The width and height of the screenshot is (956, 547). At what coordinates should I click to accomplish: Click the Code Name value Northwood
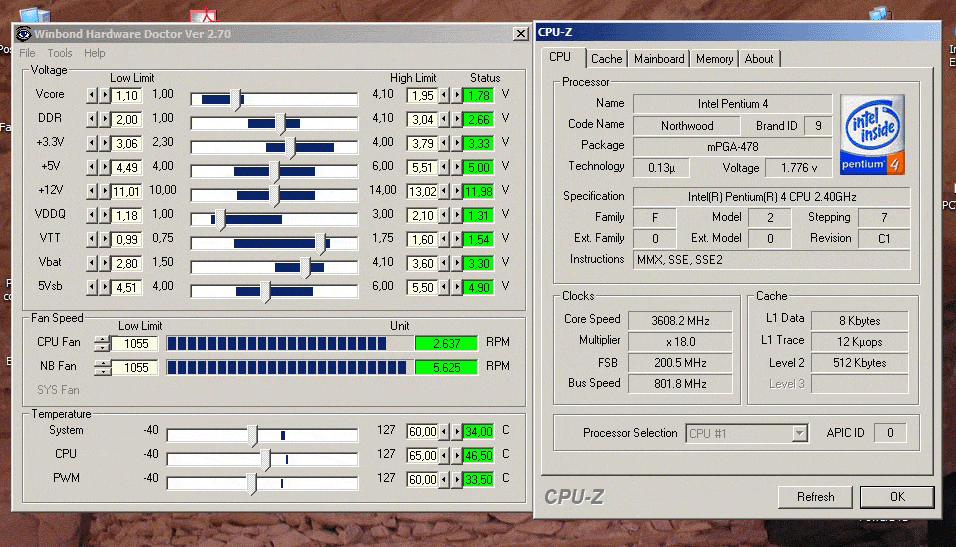coord(687,126)
